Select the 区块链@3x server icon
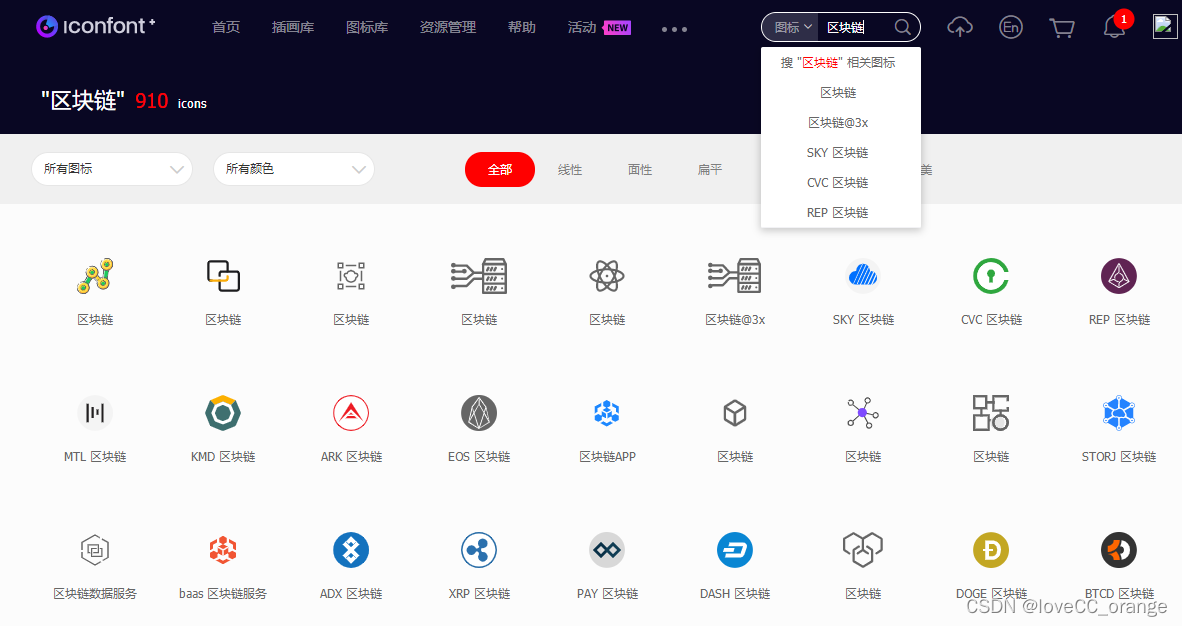The height and width of the screenshot is (626, 1182). [735, 276]
